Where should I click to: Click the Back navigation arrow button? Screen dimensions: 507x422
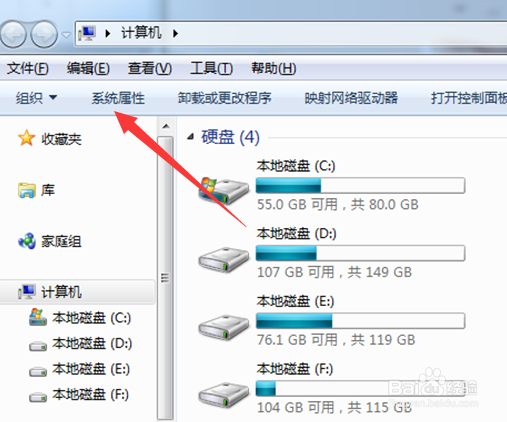tap(13, 34)
